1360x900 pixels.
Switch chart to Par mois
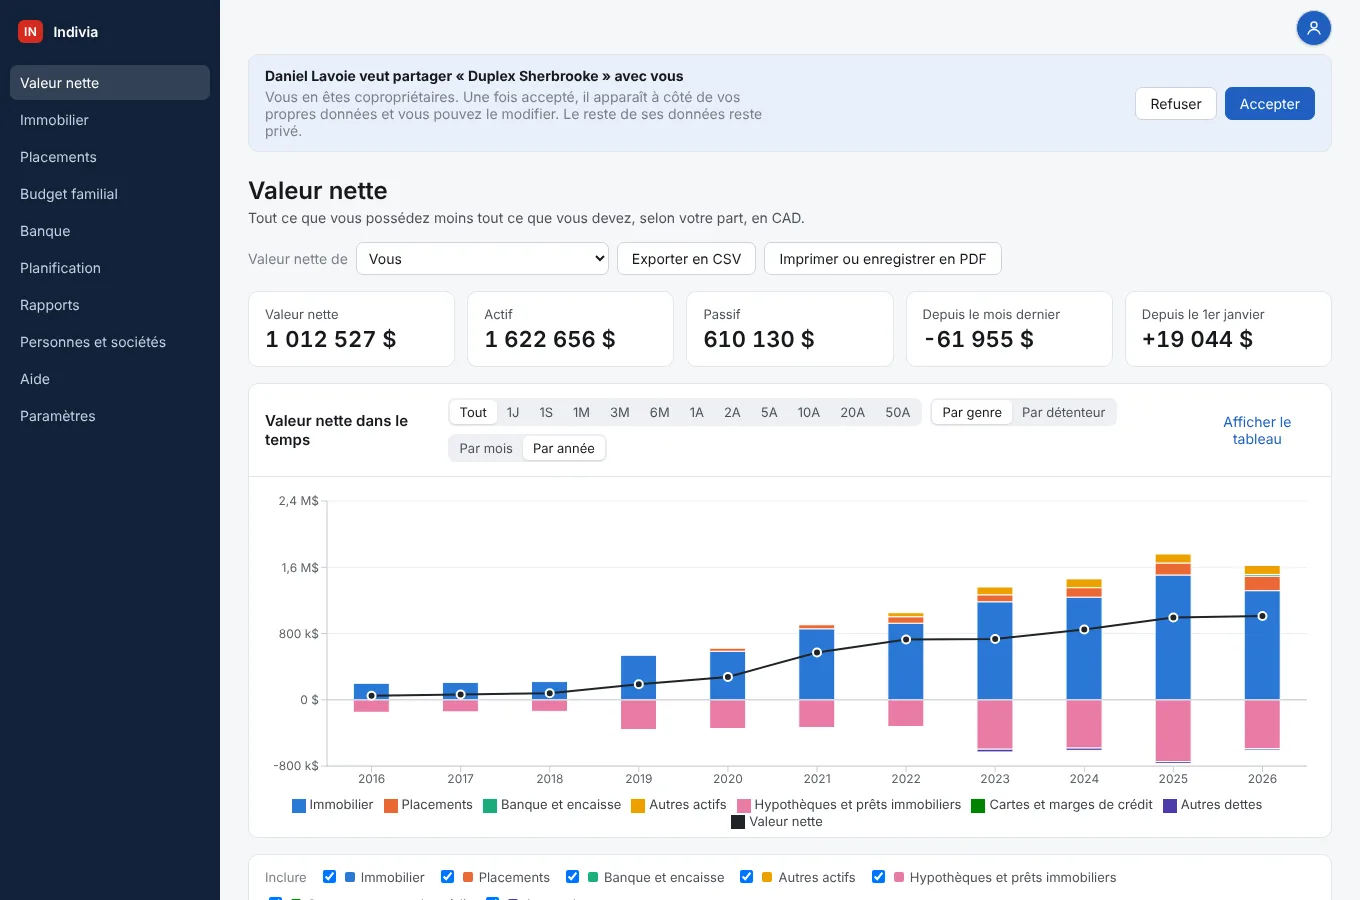(x=486, y=449)
